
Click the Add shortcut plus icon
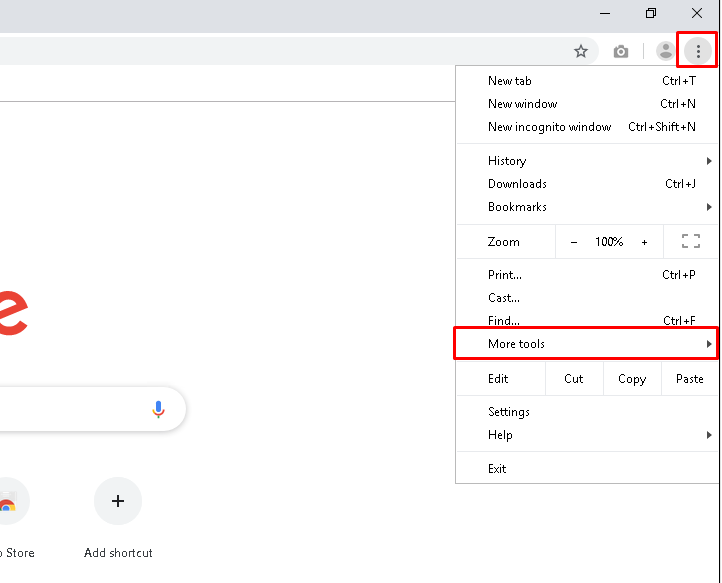pos(118,501)
